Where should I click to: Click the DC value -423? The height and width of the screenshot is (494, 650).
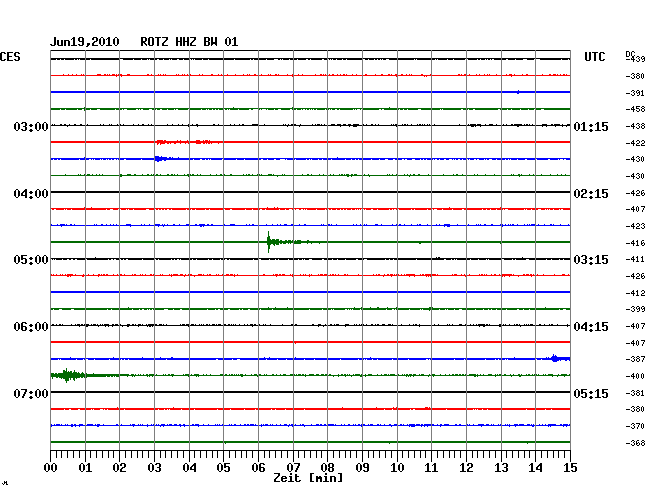[x=635, y=226]
